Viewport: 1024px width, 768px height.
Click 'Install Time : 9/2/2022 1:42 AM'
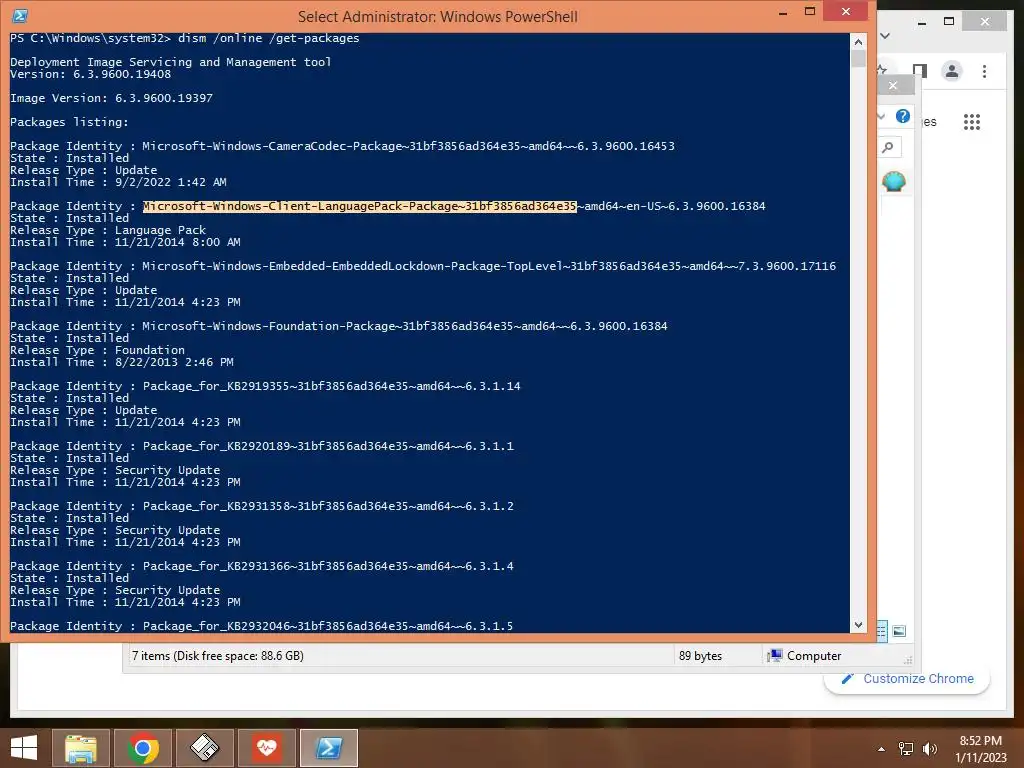[118, 182]
